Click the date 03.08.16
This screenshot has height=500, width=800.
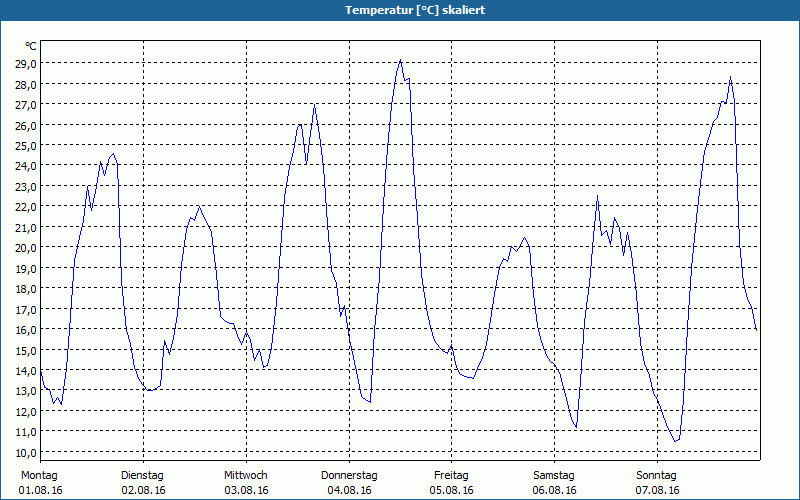click(246, 490)
